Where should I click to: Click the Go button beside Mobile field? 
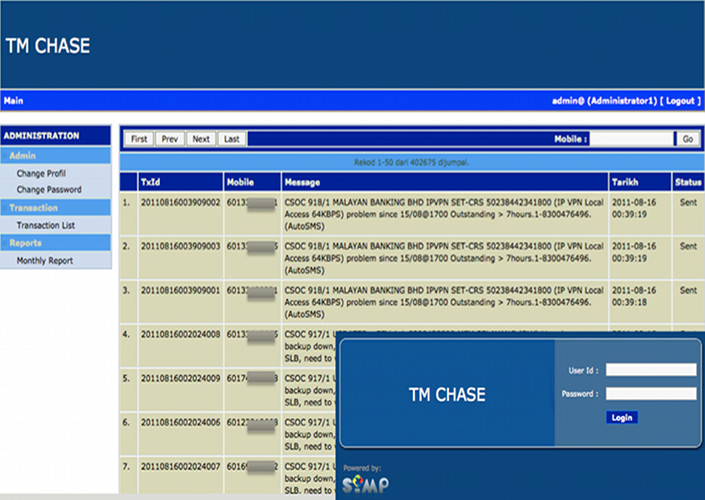pyautogui.click(x=688, y=139)
